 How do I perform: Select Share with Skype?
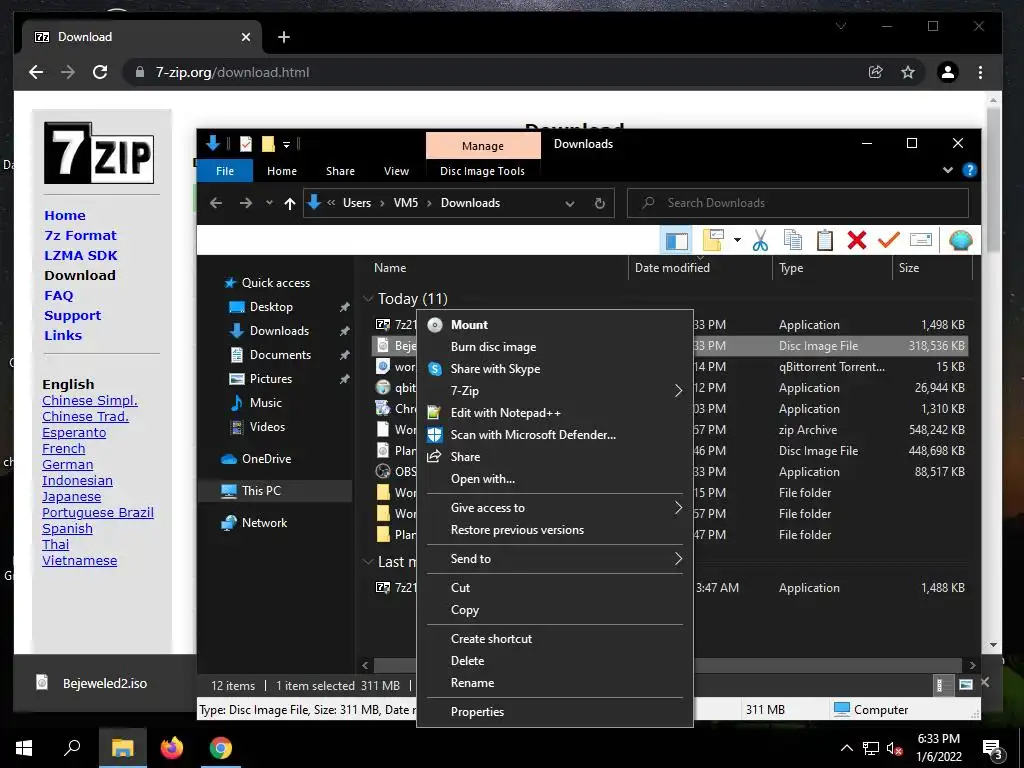click(555, 369)
